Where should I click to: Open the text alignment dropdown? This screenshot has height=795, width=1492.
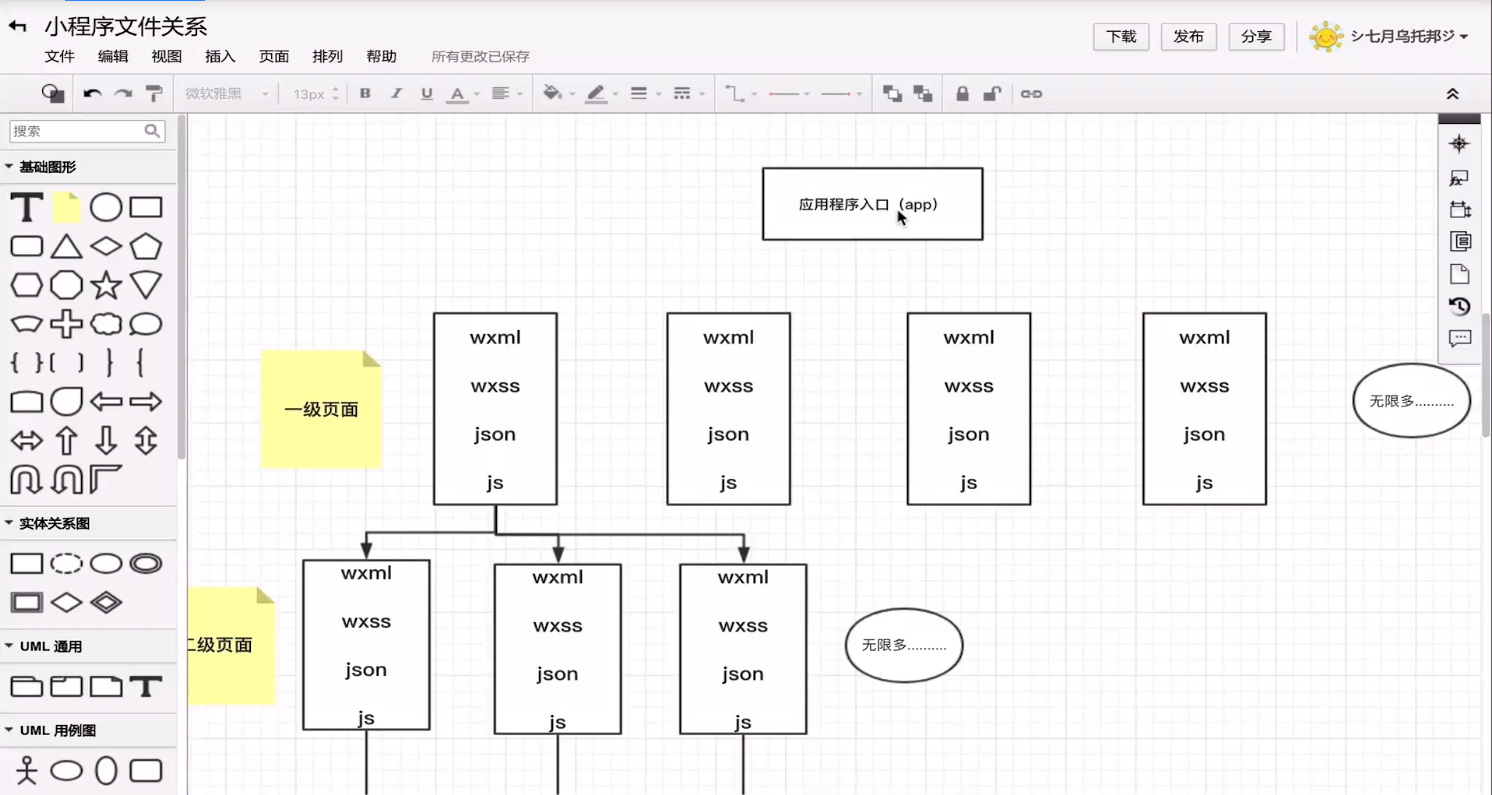pos(507,94)
